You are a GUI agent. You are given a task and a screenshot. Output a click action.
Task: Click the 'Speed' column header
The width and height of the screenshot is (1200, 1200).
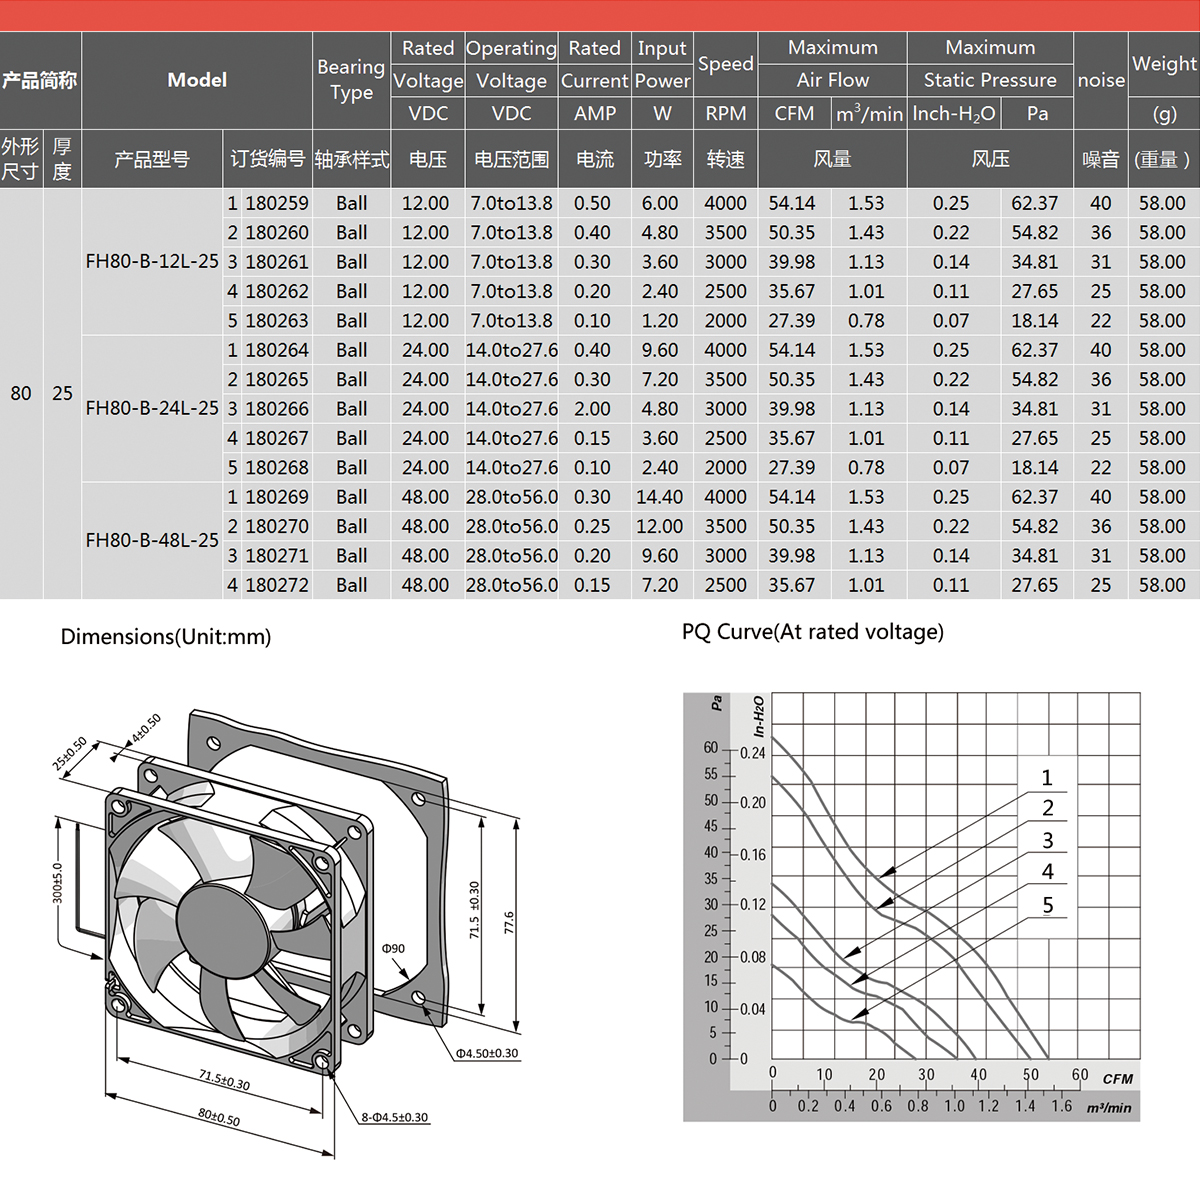(725, 64)
